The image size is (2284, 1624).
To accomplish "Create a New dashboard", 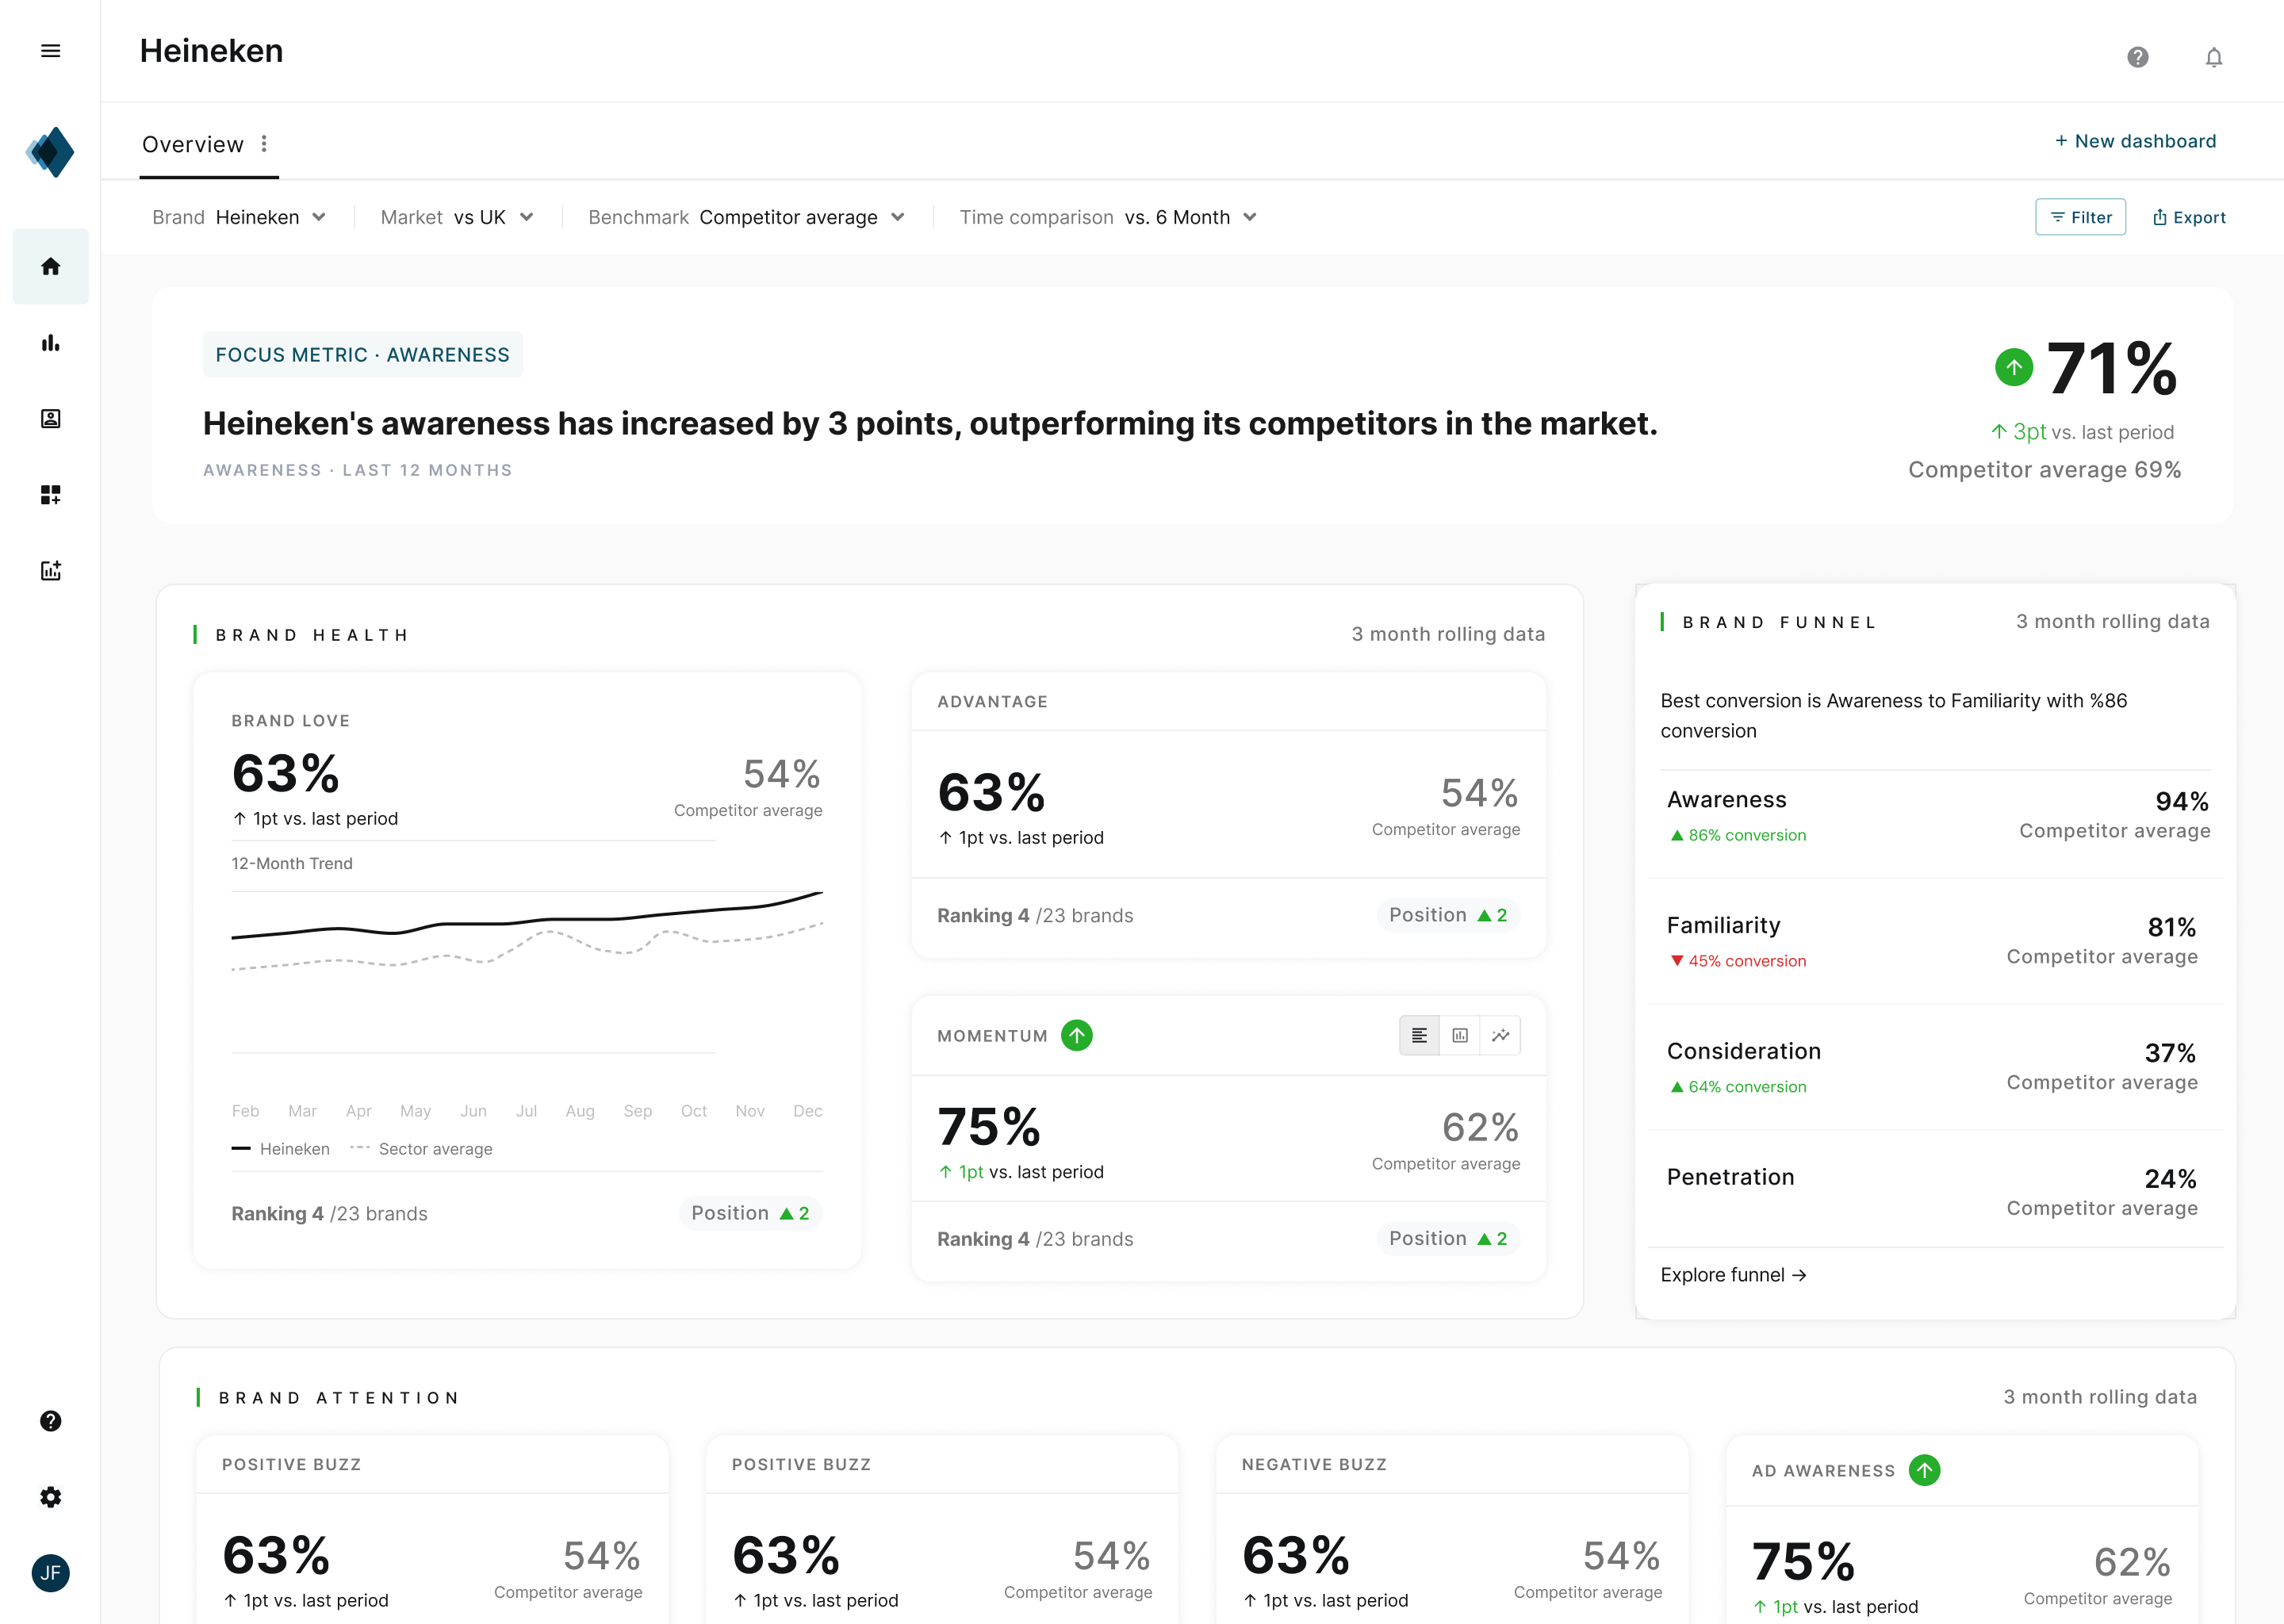I will tap(2136, 141).
